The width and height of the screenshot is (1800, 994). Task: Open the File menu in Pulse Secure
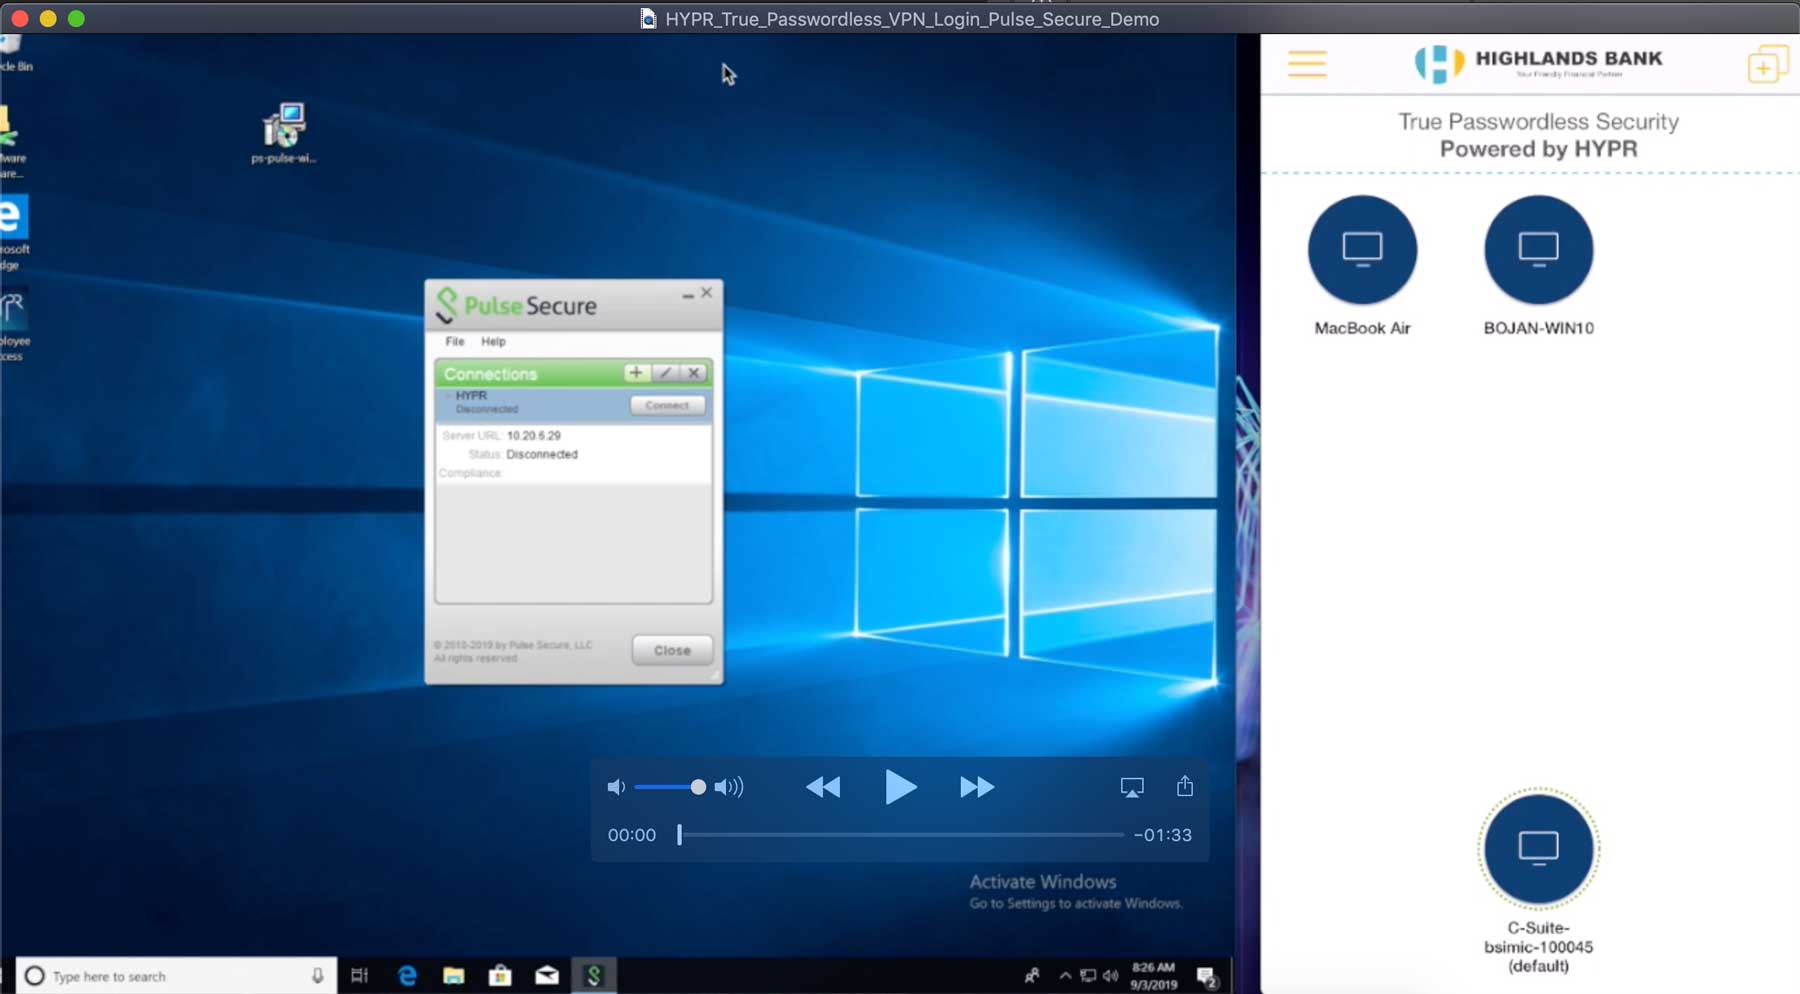454,341
